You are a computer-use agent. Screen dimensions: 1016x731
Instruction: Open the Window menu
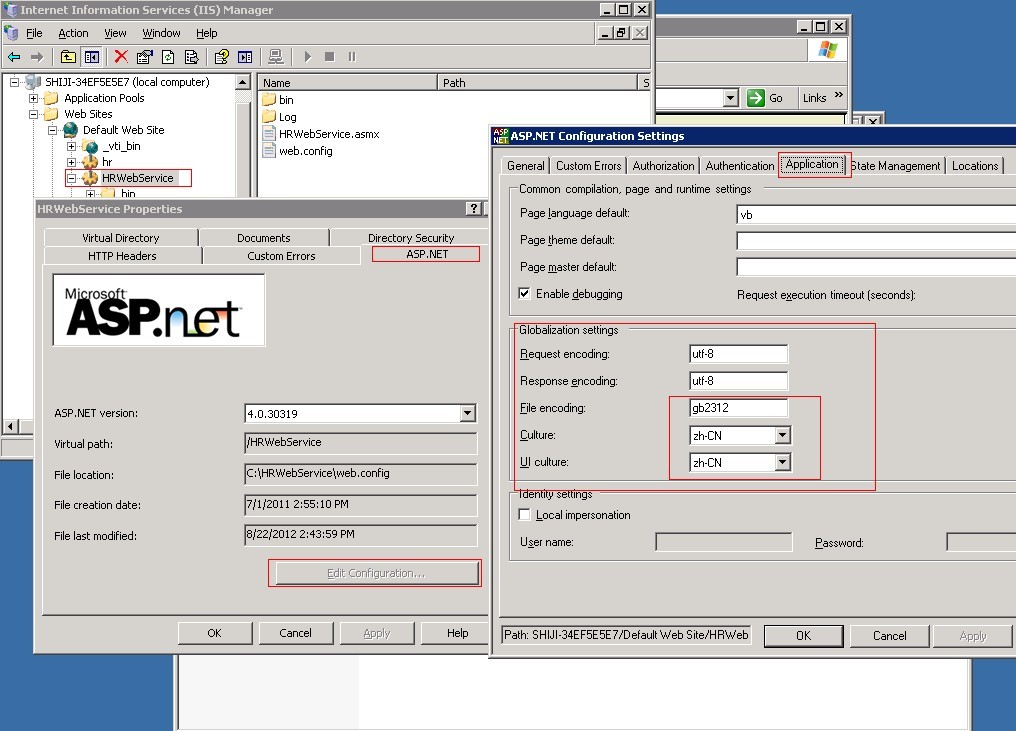(x=161, y=33)
